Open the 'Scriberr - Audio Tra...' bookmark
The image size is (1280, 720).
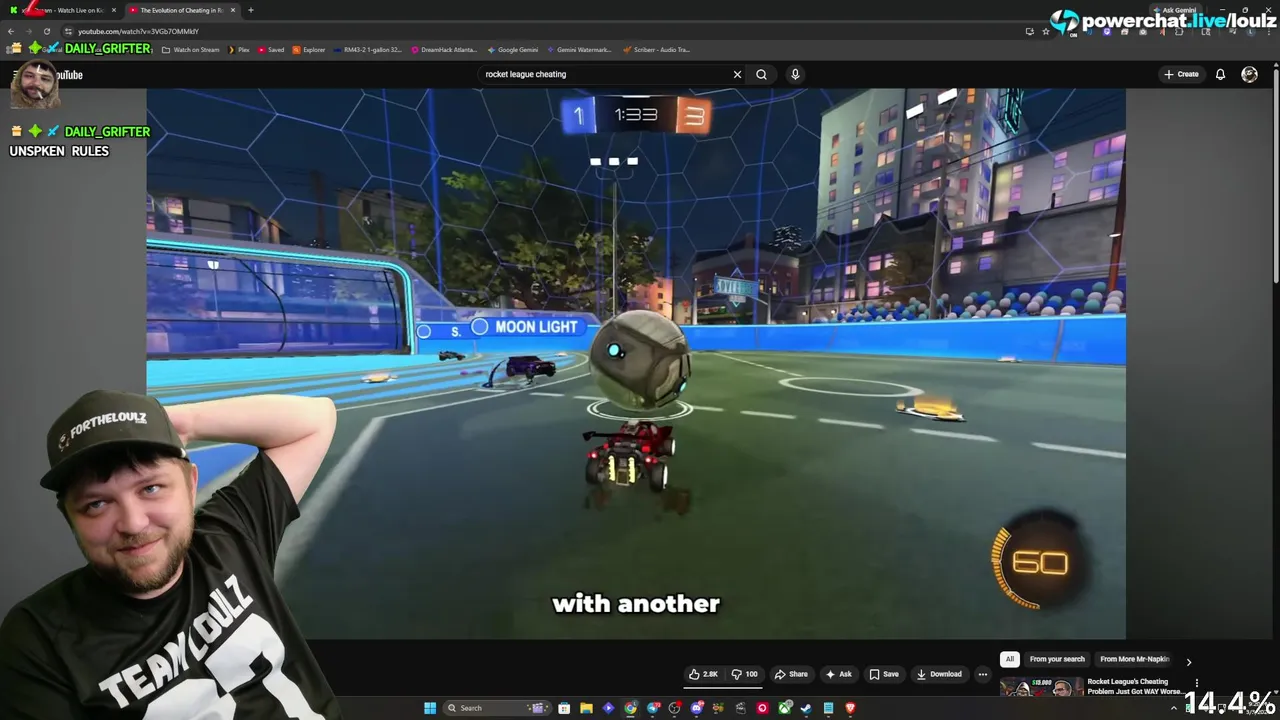[656, 49]
